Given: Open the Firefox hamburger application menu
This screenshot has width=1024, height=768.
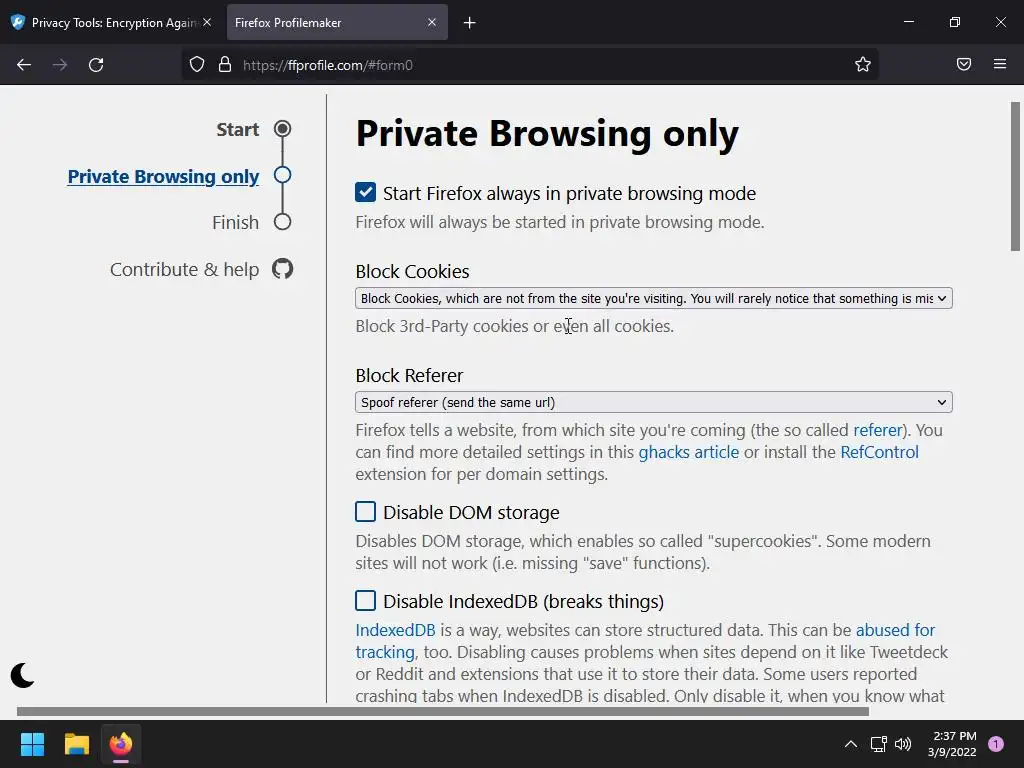Looking at the screenshot, I should click(1000, 64).
